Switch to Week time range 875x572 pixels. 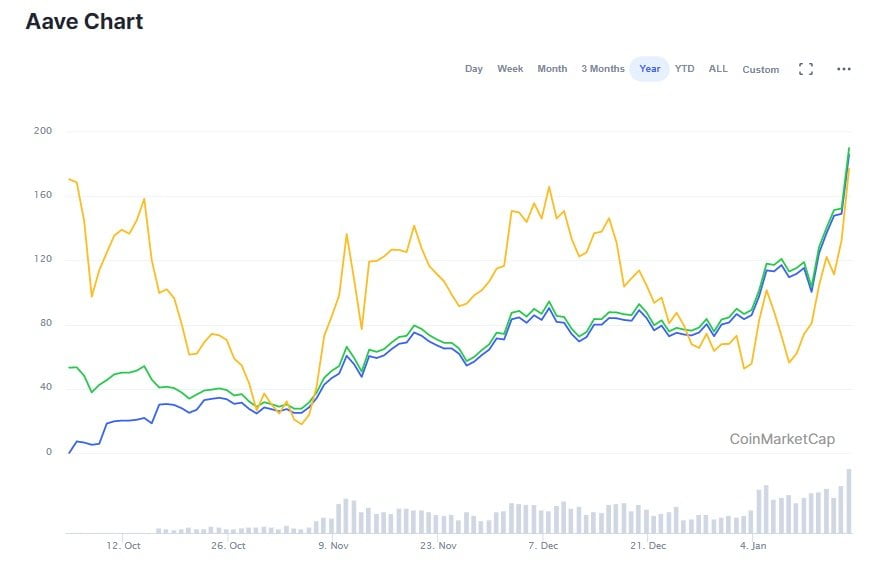tap(510, 69)
